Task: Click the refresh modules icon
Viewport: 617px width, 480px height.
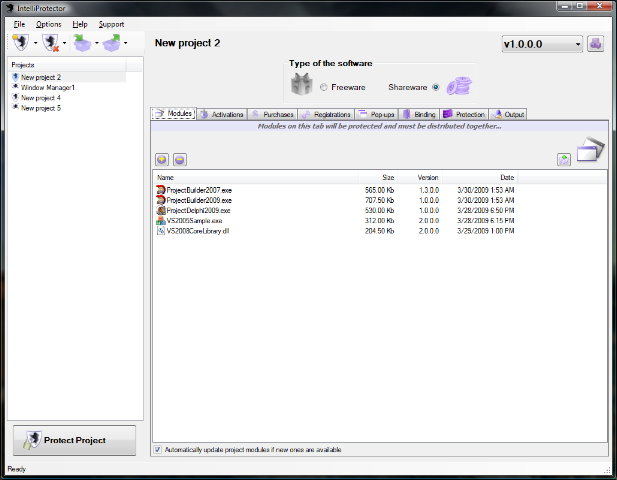Action: (564, 159)
